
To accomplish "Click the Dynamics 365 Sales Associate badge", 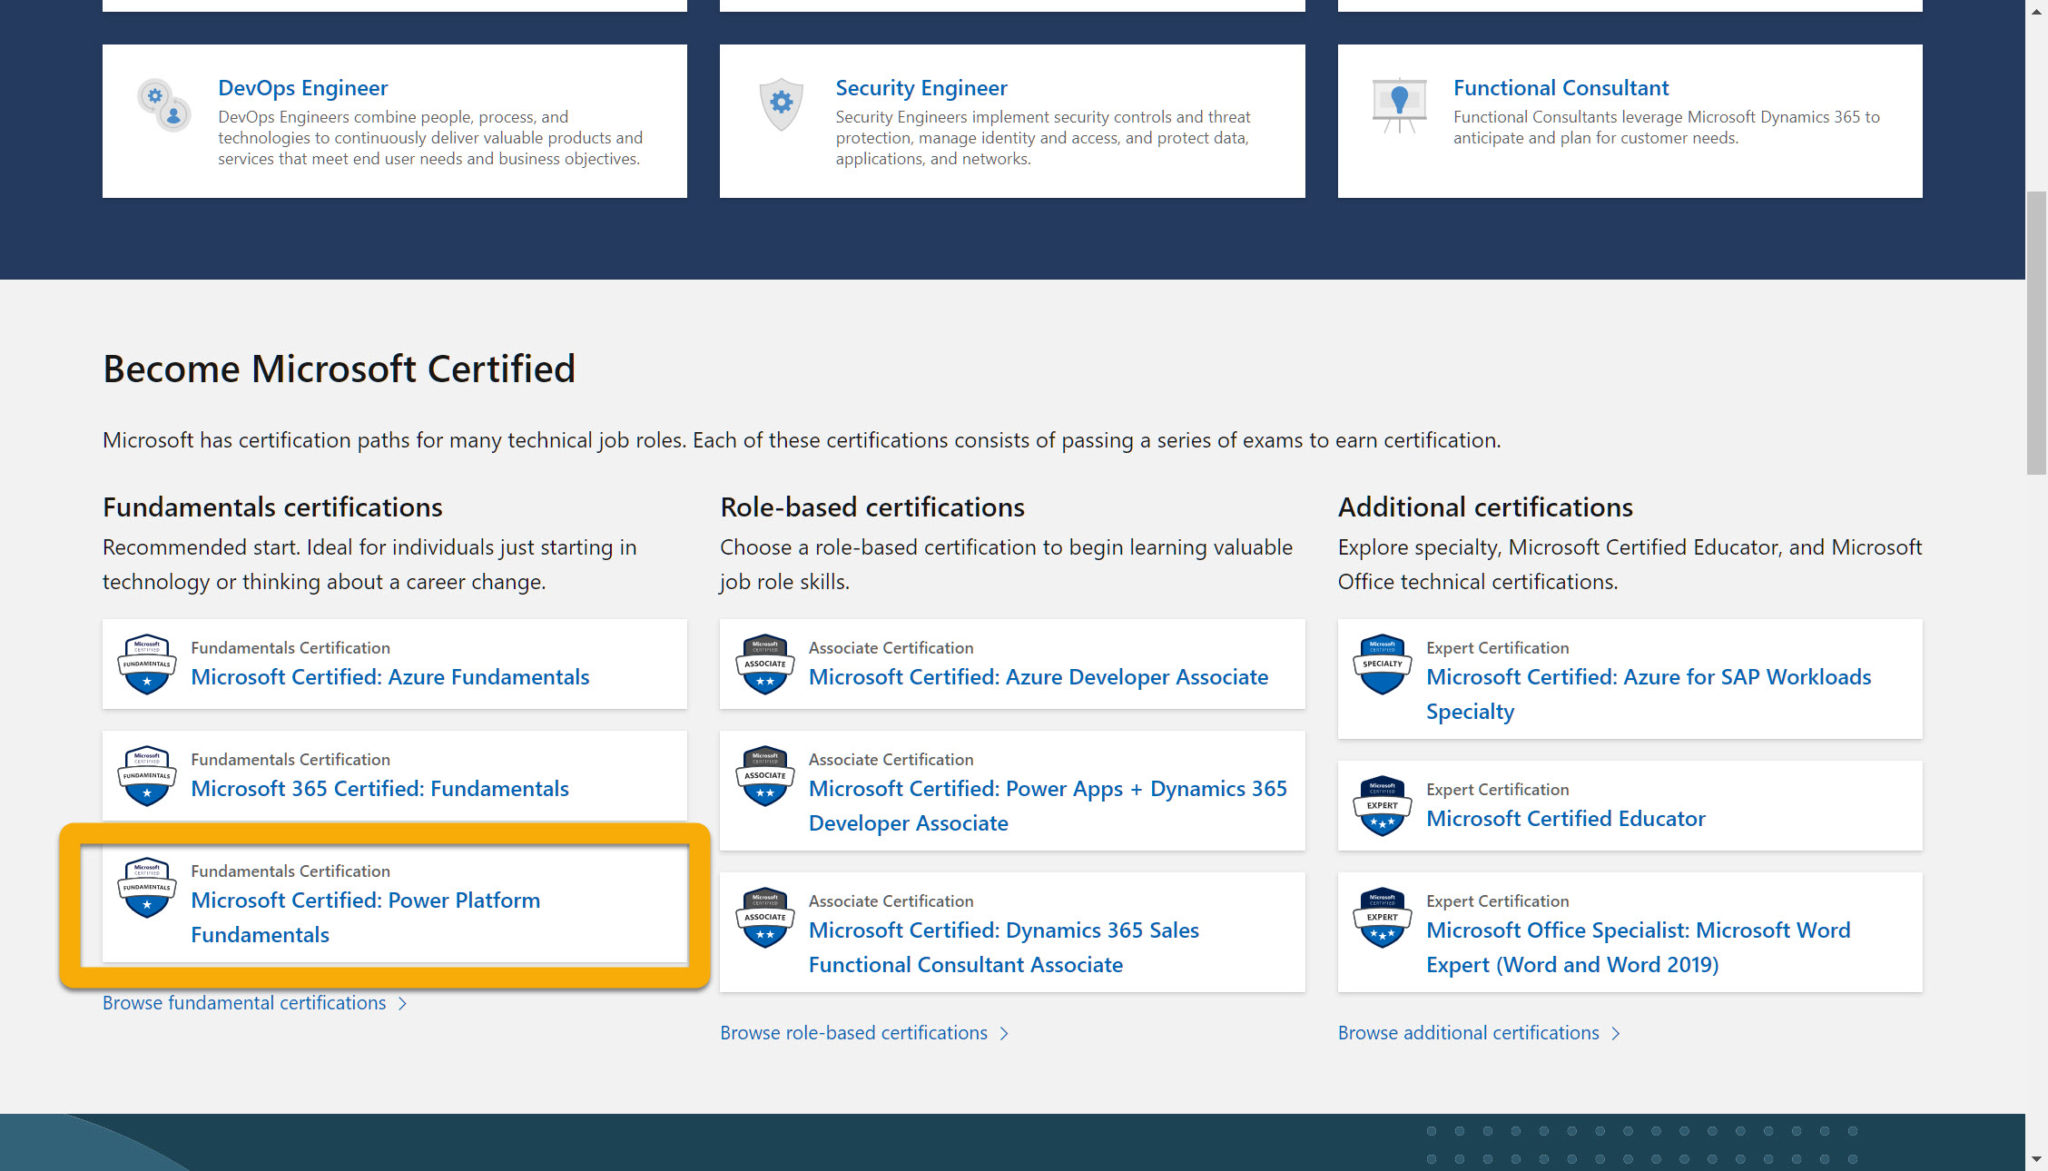I will pyautogui.click(x=765, y=918).
